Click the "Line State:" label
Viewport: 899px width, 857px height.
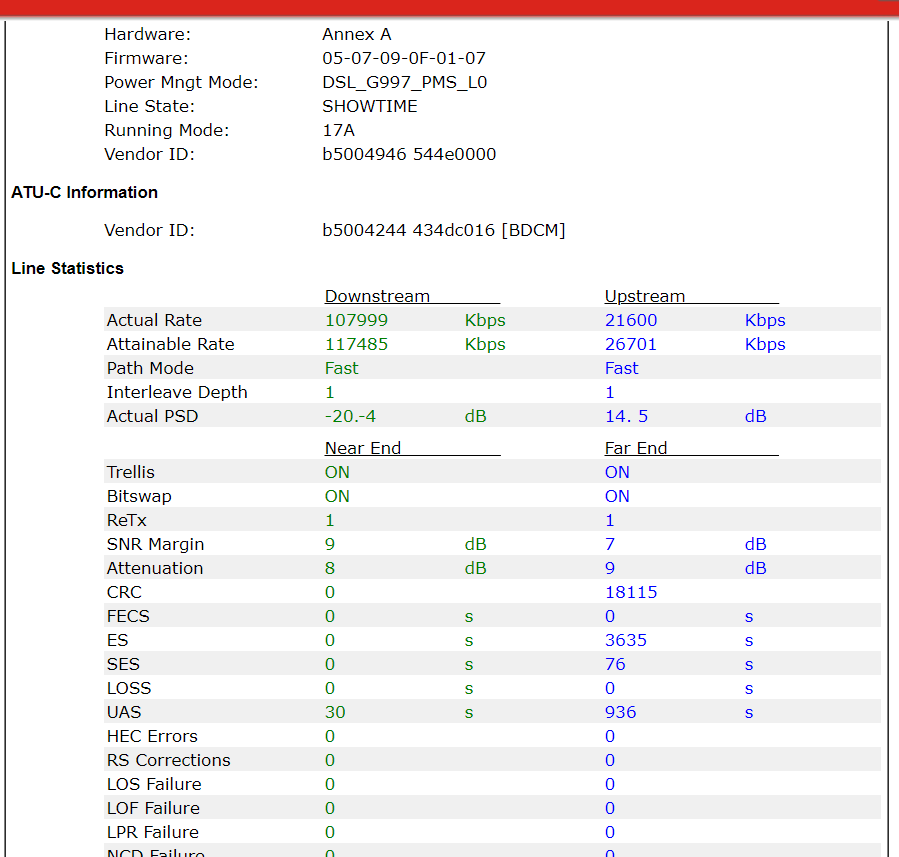(x=150, y=107)
